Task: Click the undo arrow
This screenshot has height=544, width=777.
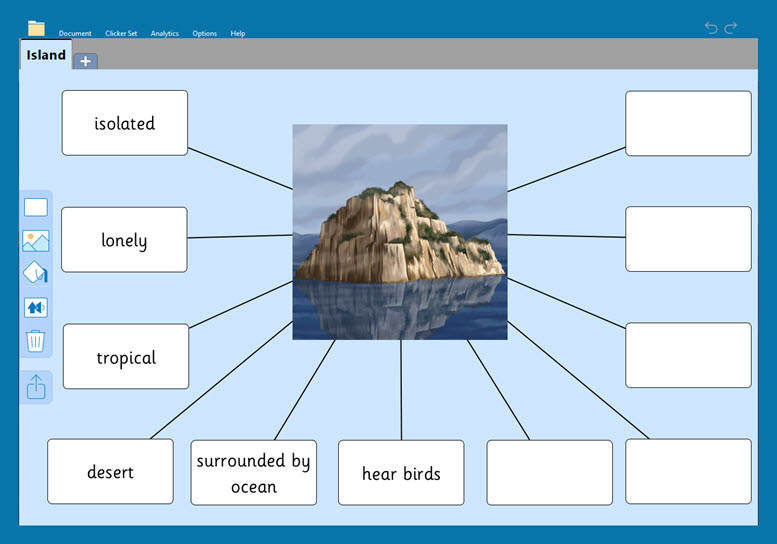Action: pyautogui.click(x=711, y=28)
